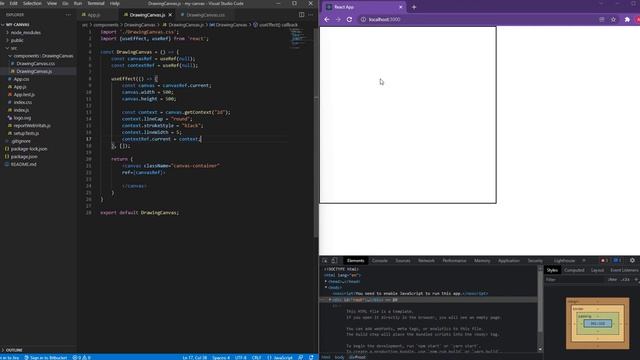
Task: Open editor more actions ellipsis
Action: (x=311, y=15)
